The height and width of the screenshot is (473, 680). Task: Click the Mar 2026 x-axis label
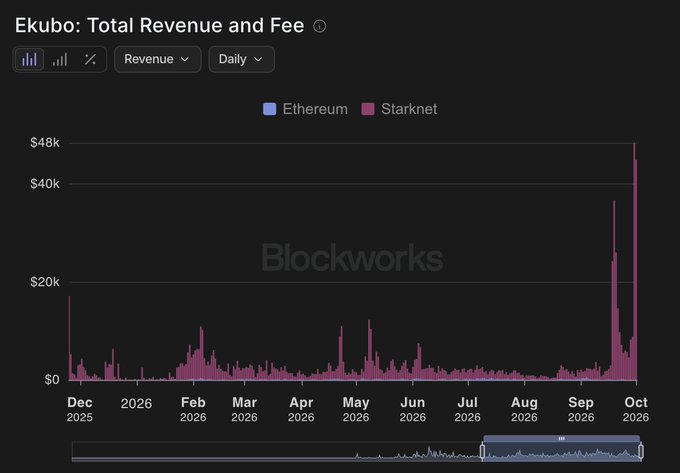[244, 409]
